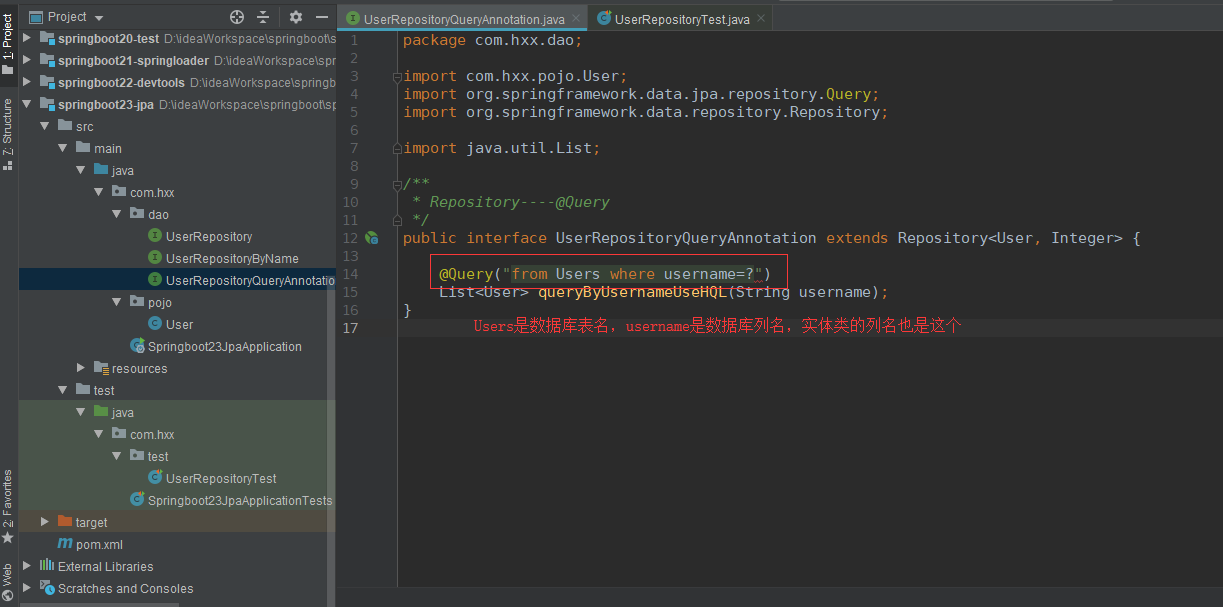Collapse springboot23-jpa module
The image size is (1223, 607).
click(x=27, y=104)
